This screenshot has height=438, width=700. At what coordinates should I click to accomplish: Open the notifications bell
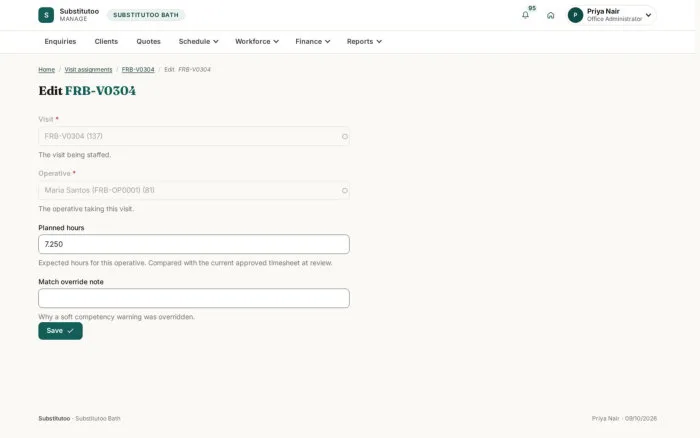[525, 15]
